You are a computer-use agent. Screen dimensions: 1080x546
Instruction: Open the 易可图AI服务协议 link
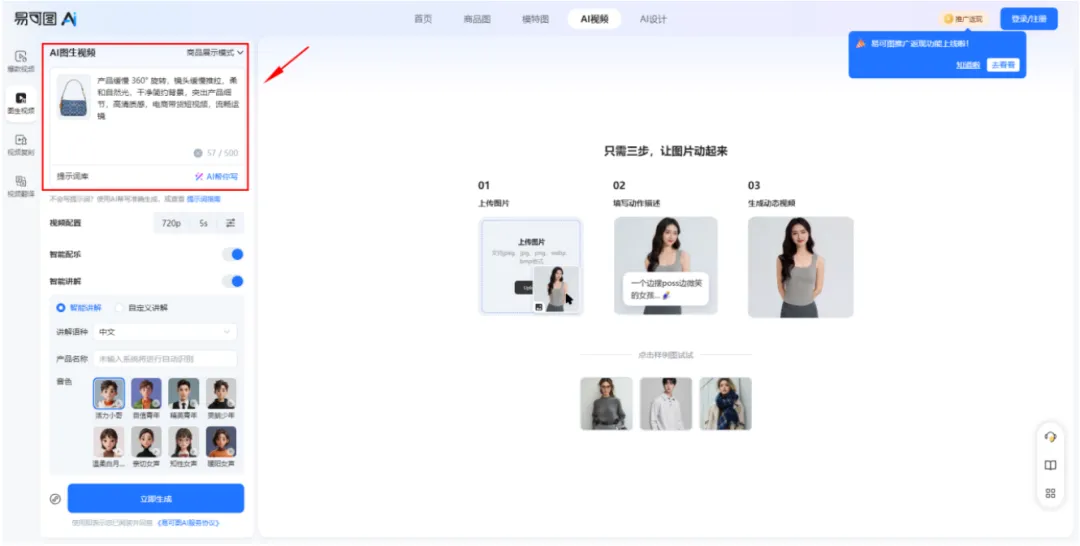coord(188,523)
